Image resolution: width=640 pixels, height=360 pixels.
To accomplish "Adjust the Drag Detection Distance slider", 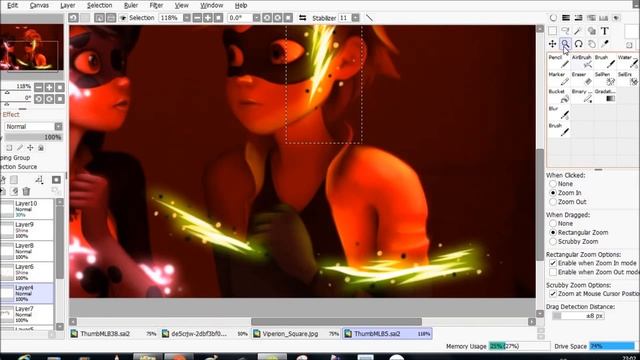I will click(x=578, y=316).
